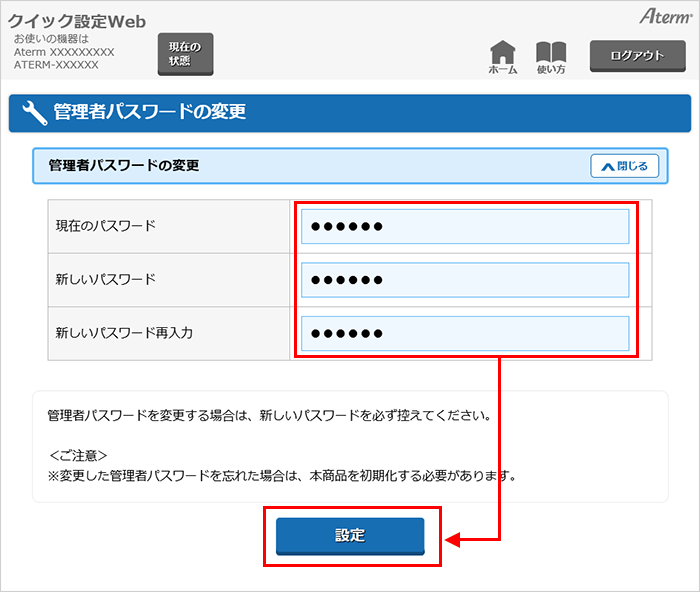This screenshot has width=700, height=592.
Task: Go to the ホーム home icon
Action: tap(503, 57)
